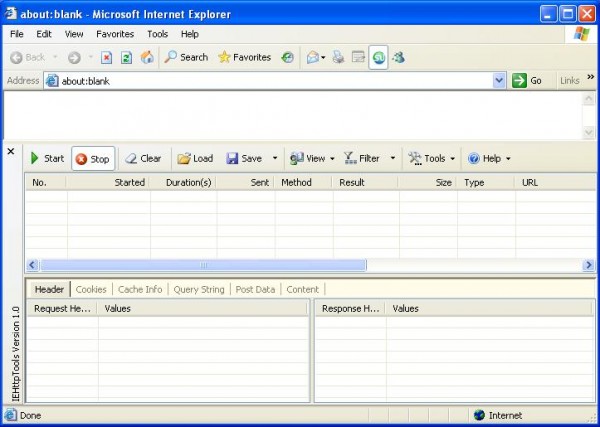Click the IE Stop loading icon
This screenshot has width=600, height=427.
[x=107, y=57]
